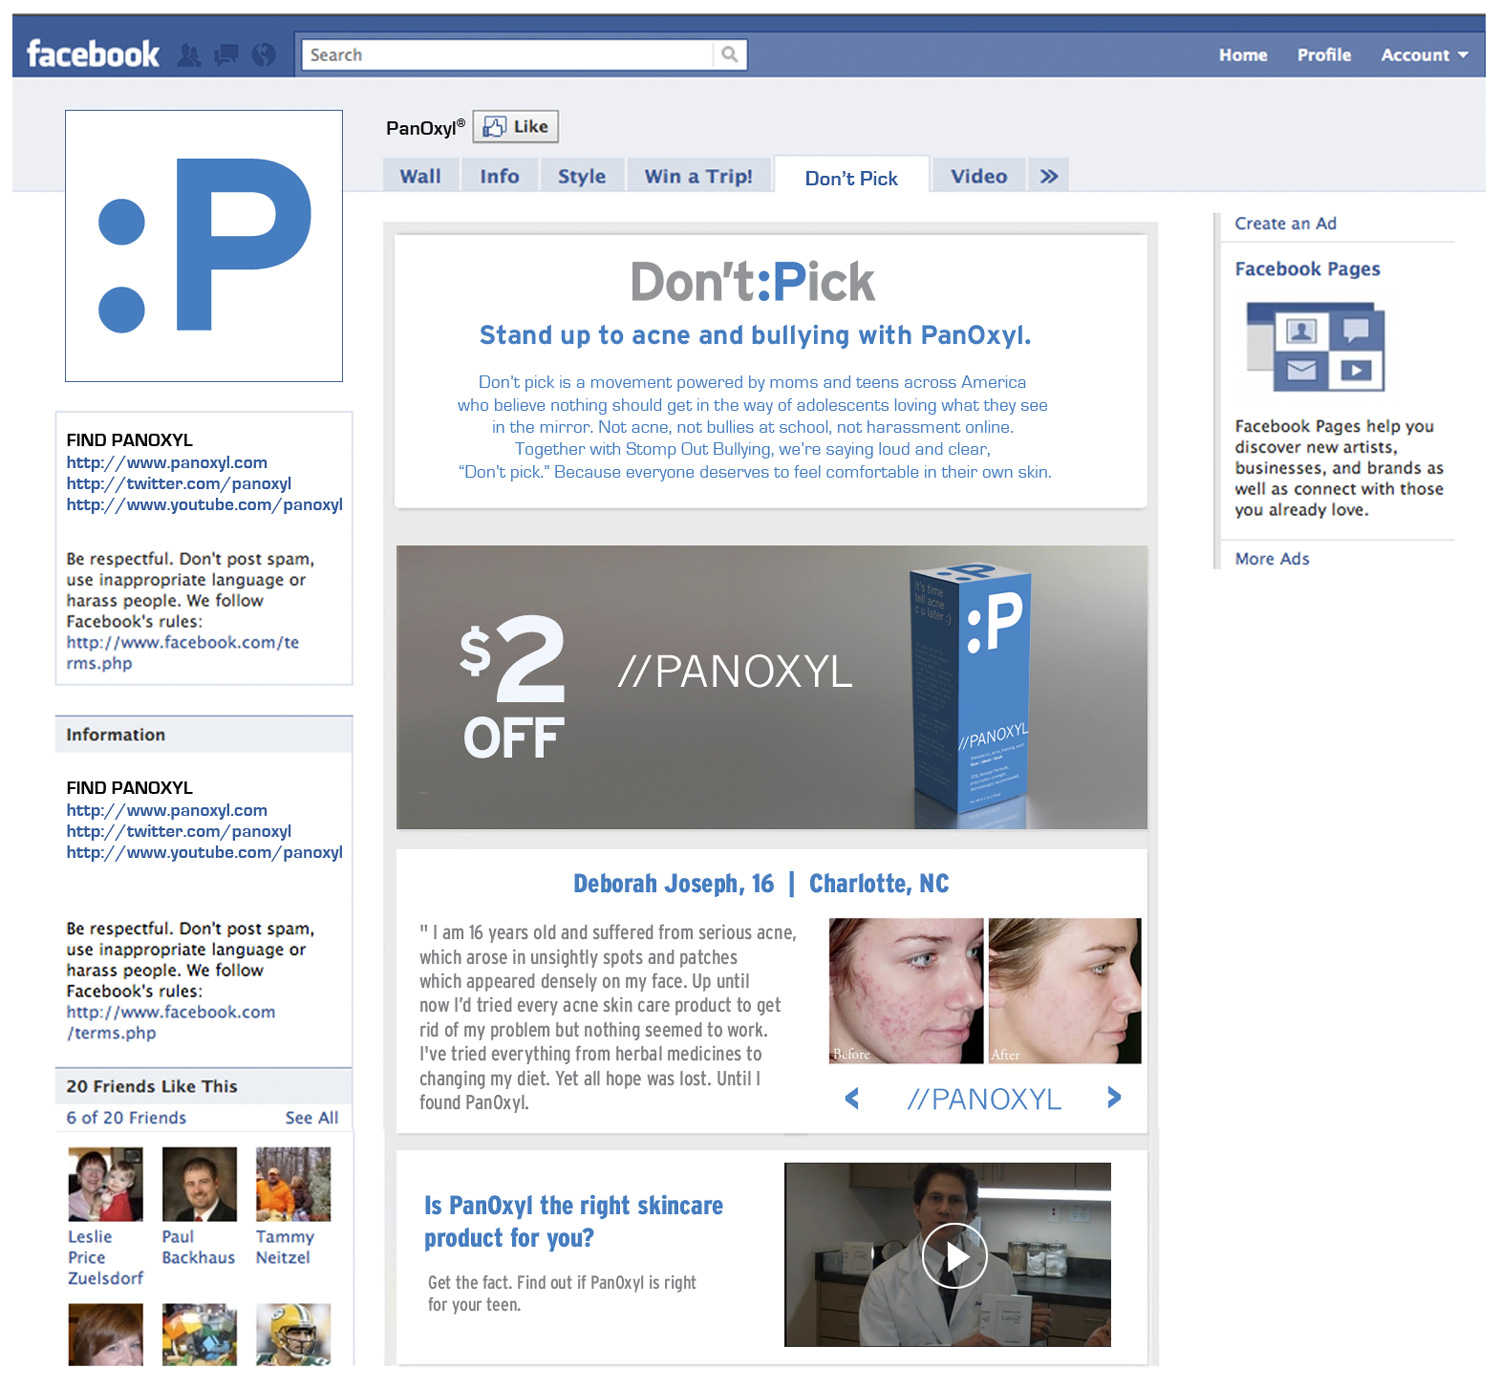Open the 6 of 20 Friends link
Image resolution: width=1500 pixels, height=1390 pixels.
click(x=126, y=1118)
